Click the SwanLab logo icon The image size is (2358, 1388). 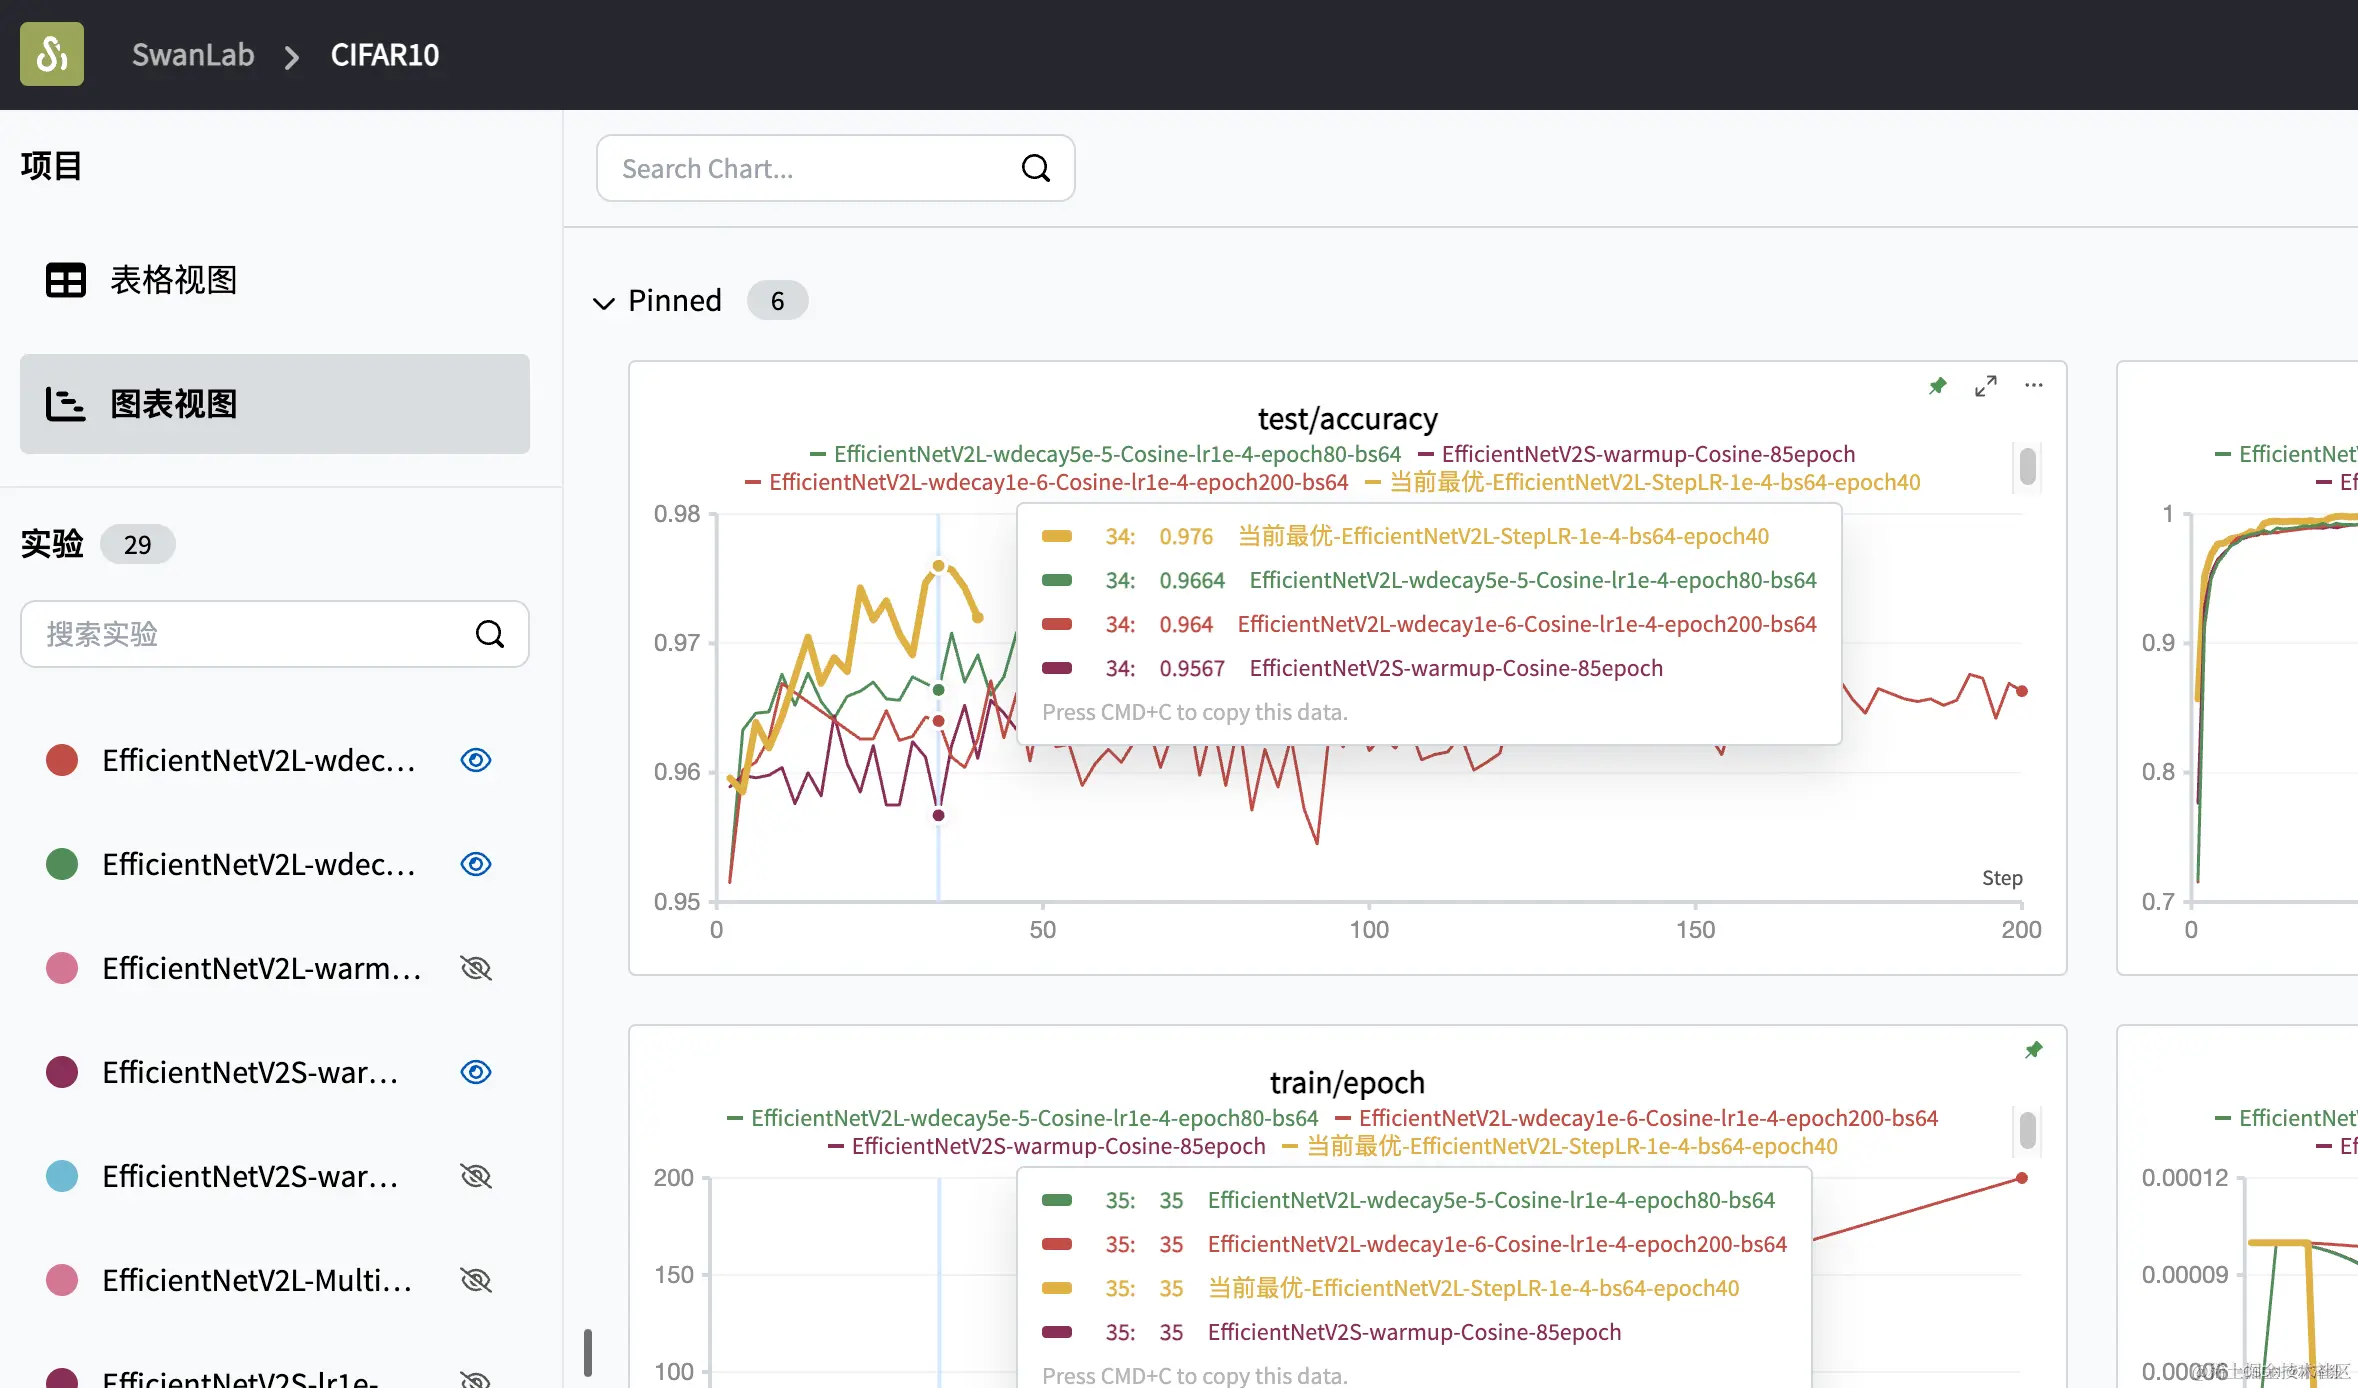[x=52, y=54]
